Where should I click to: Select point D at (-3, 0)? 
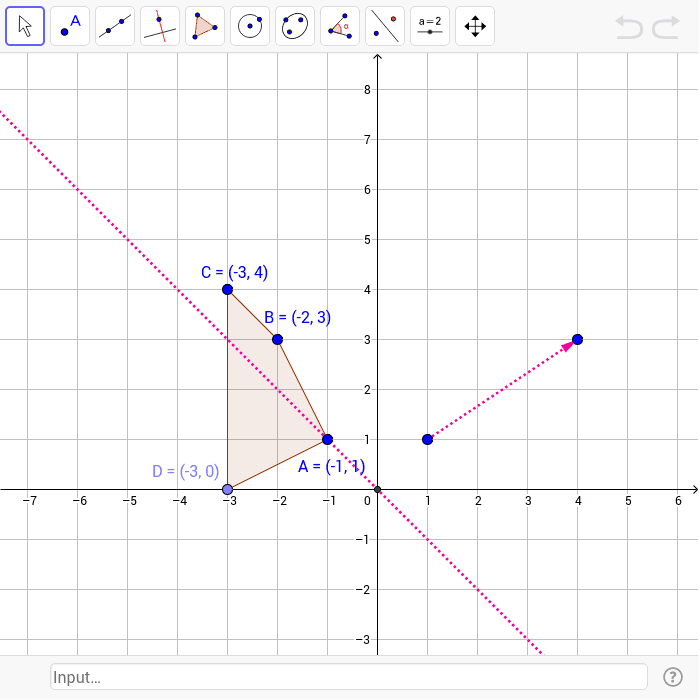[x=227, y=489]
